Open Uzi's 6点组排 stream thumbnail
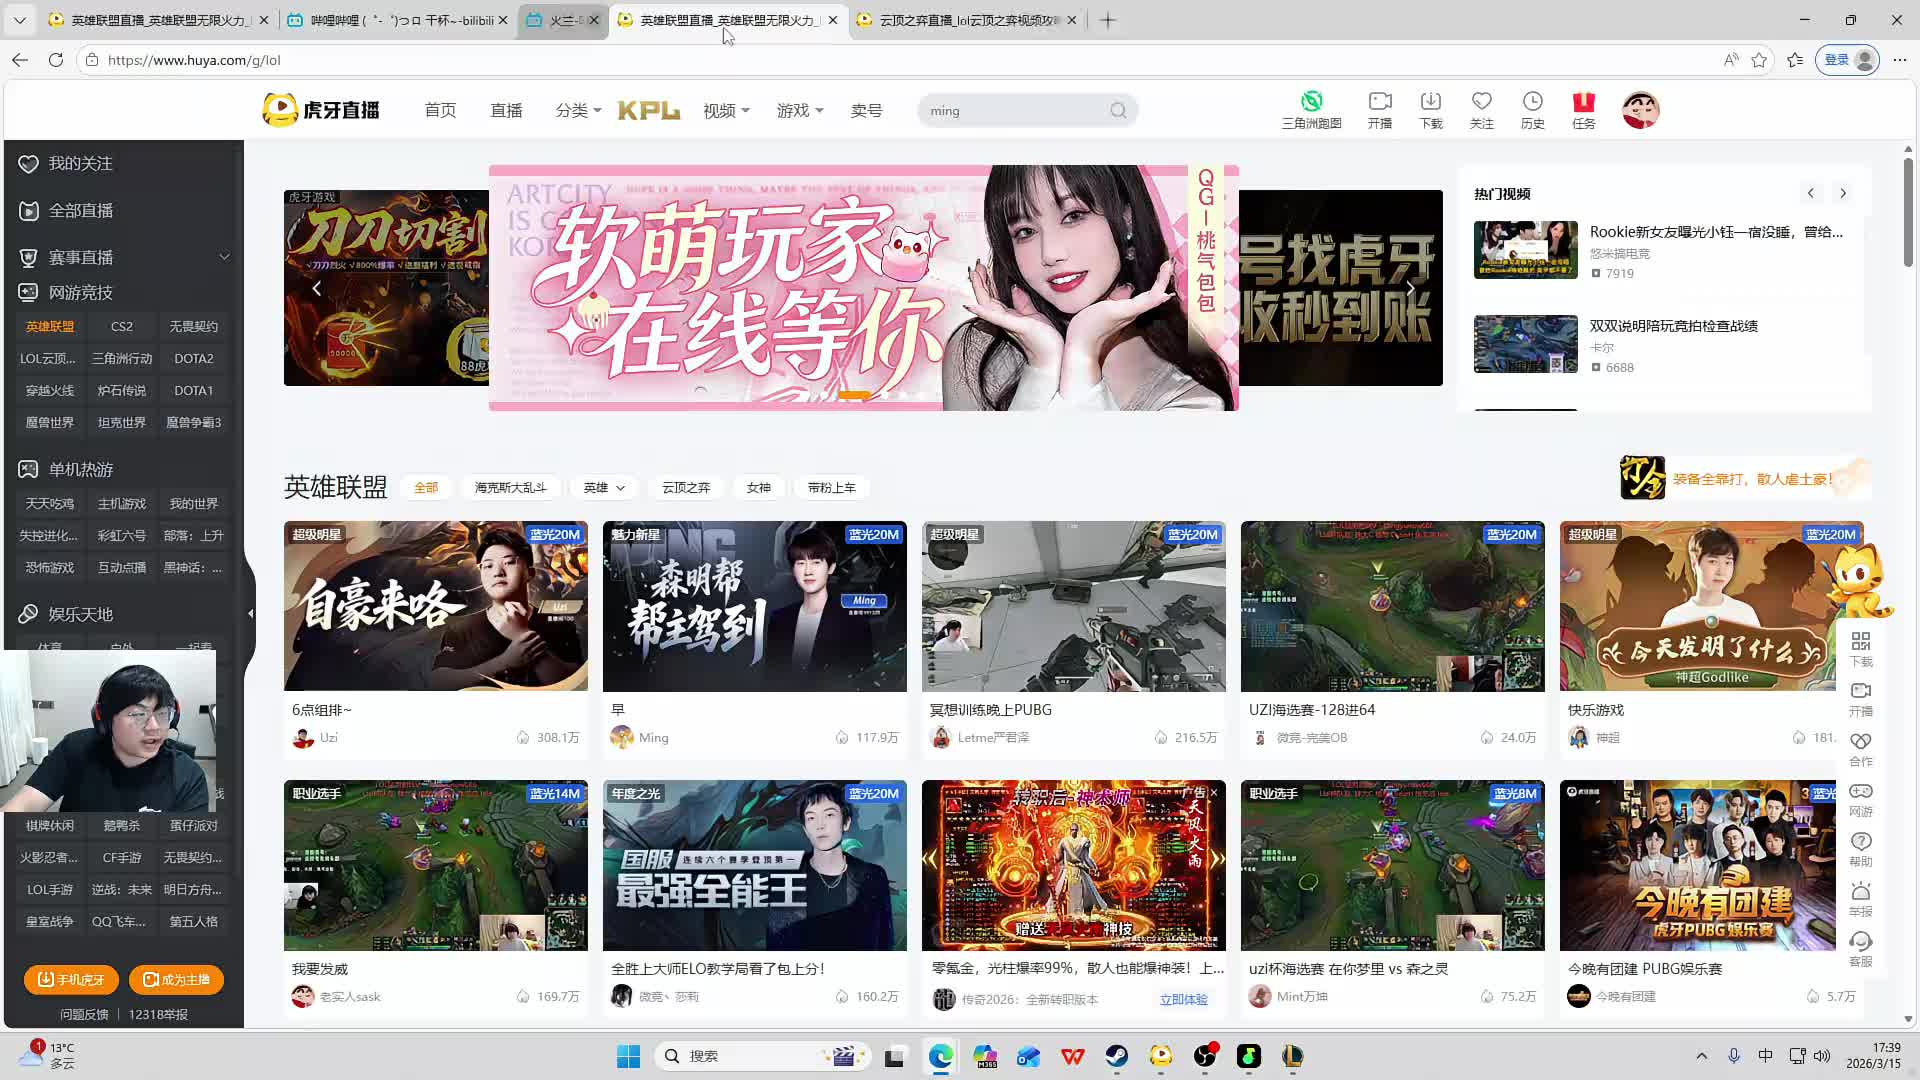 pos(435,606)
